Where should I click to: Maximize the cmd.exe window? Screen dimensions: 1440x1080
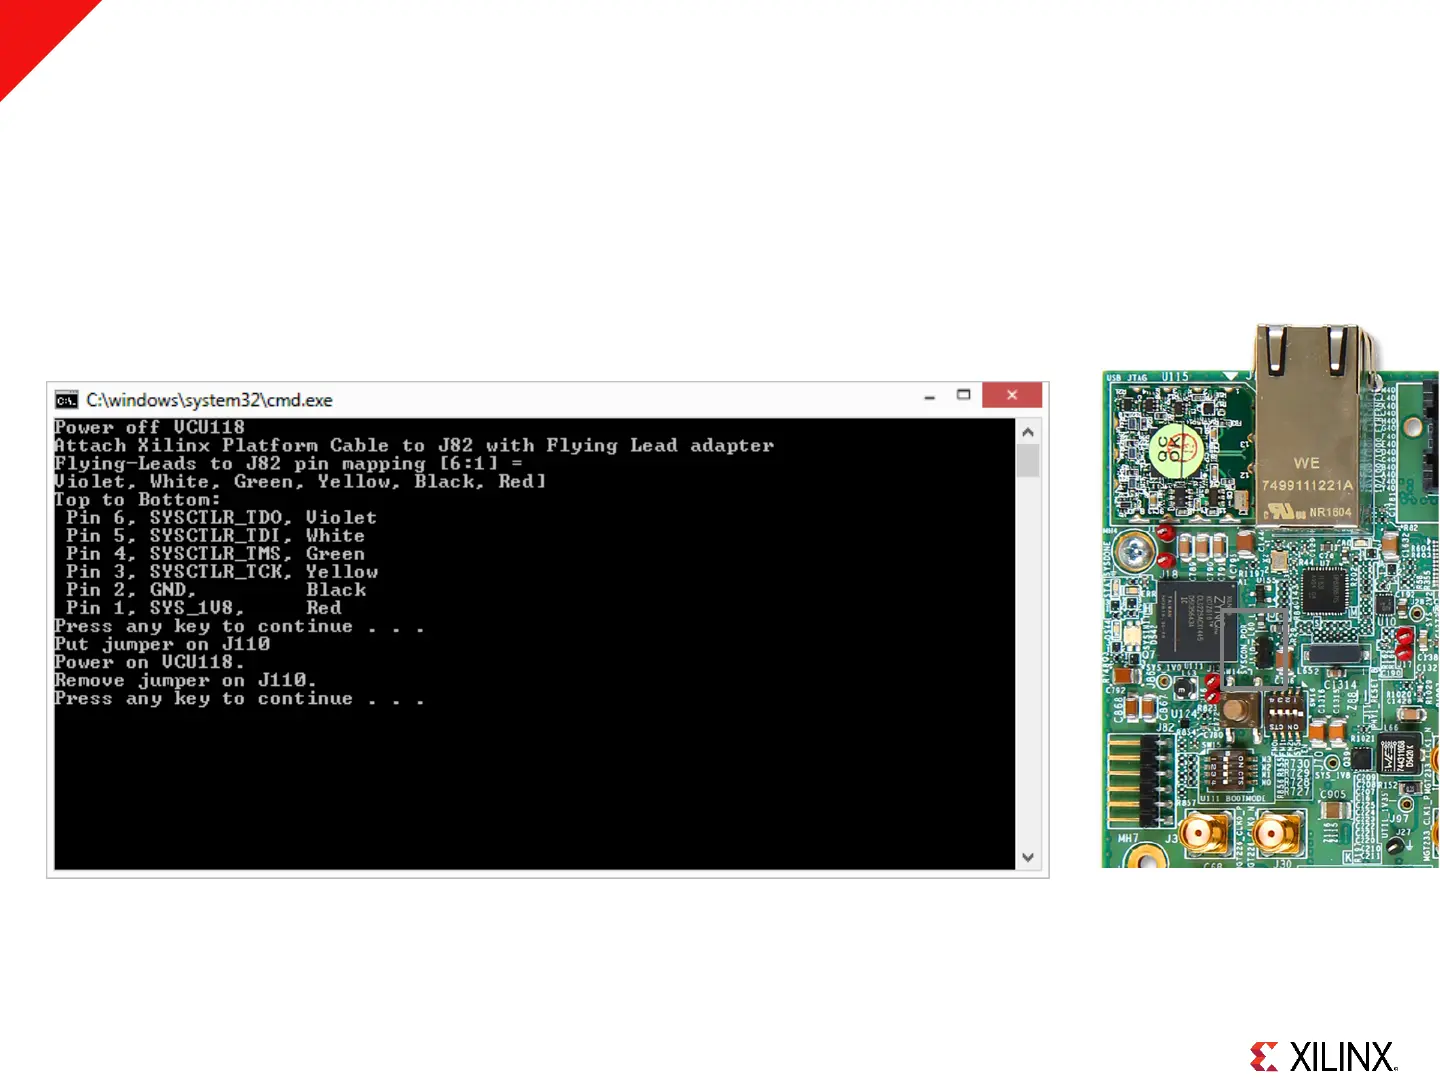coord(964,395)
